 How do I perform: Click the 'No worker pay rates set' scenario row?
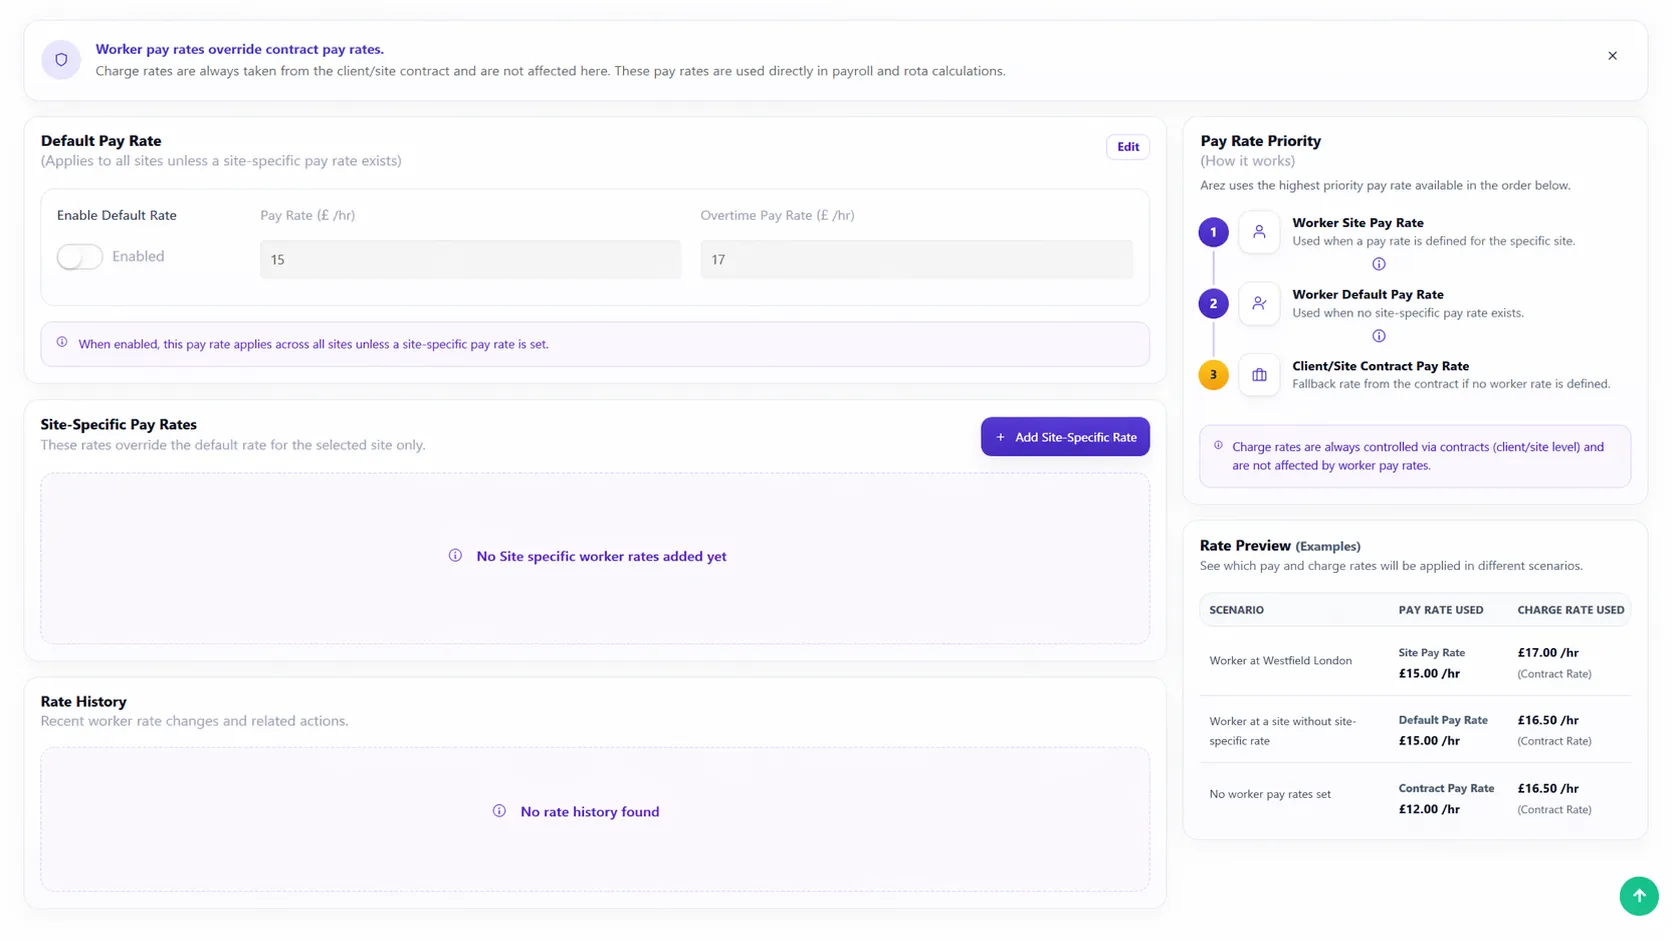tap(1270, 795)
